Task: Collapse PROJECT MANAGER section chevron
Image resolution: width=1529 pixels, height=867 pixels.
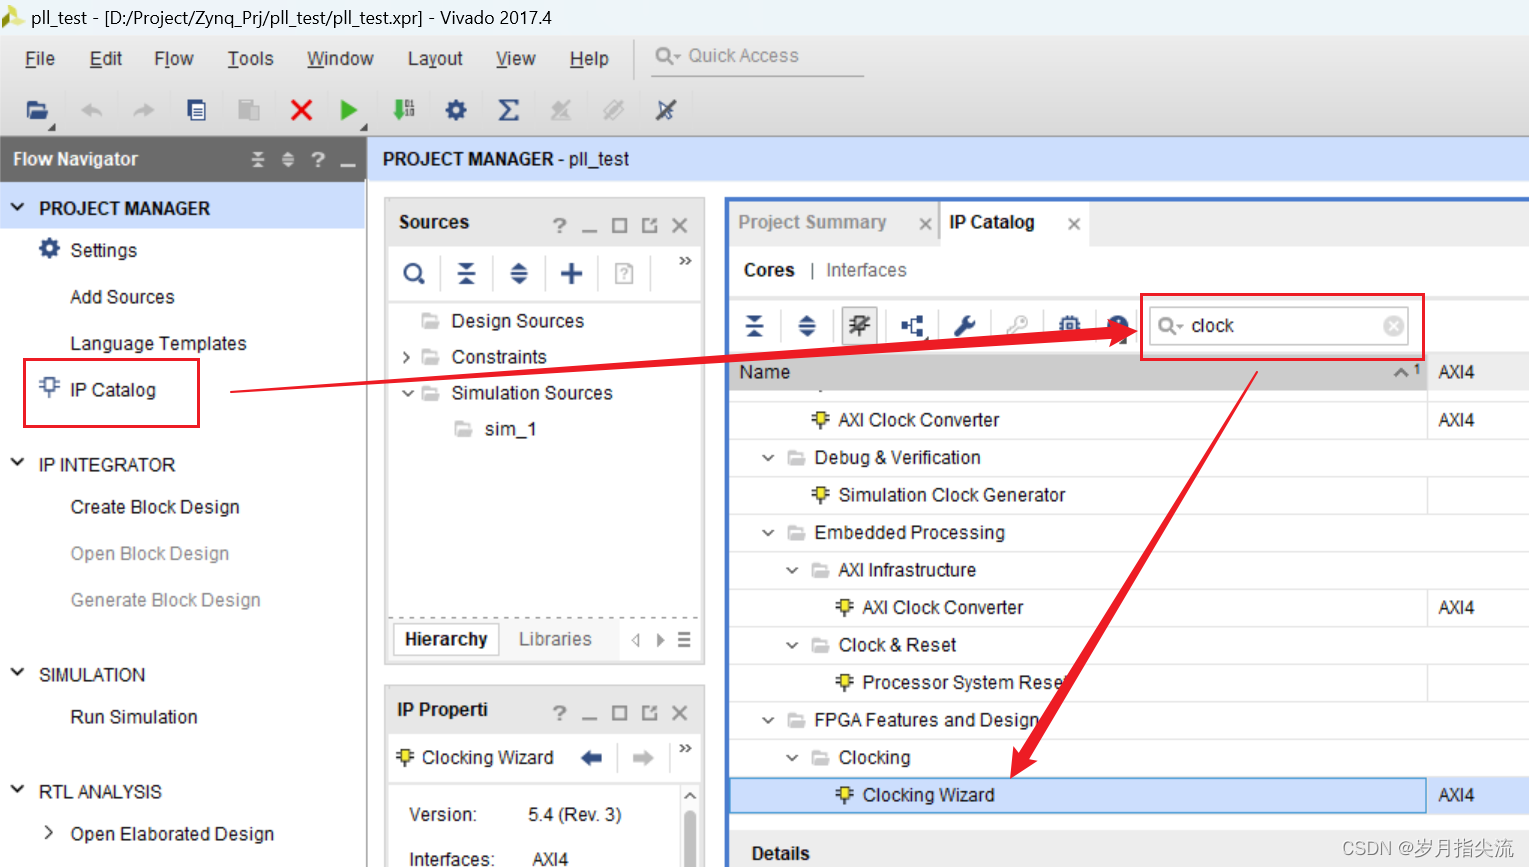Action: coord(17,208)
